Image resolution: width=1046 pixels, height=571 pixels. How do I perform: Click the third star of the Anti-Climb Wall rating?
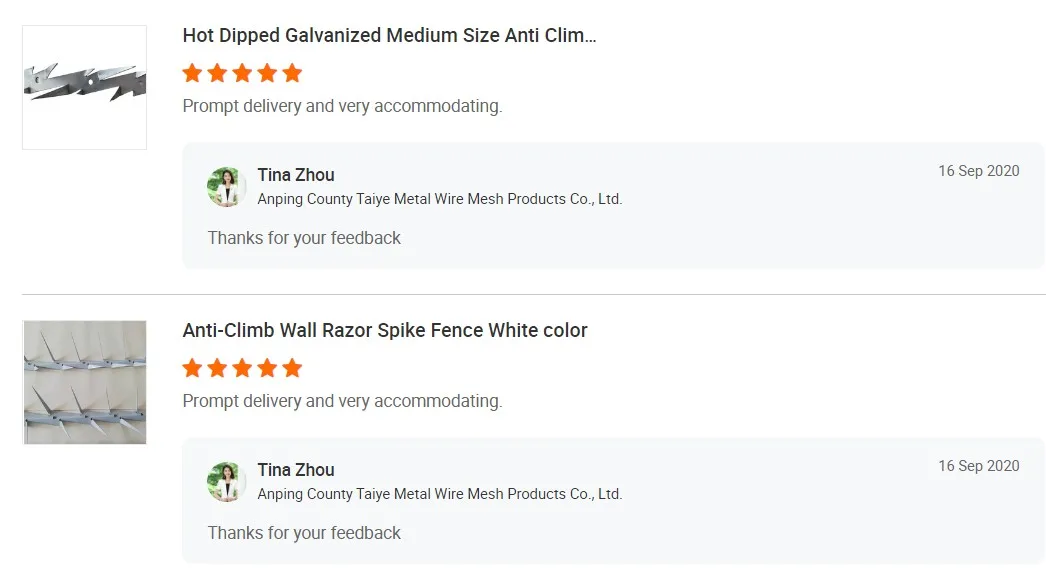tap(242, 368)
